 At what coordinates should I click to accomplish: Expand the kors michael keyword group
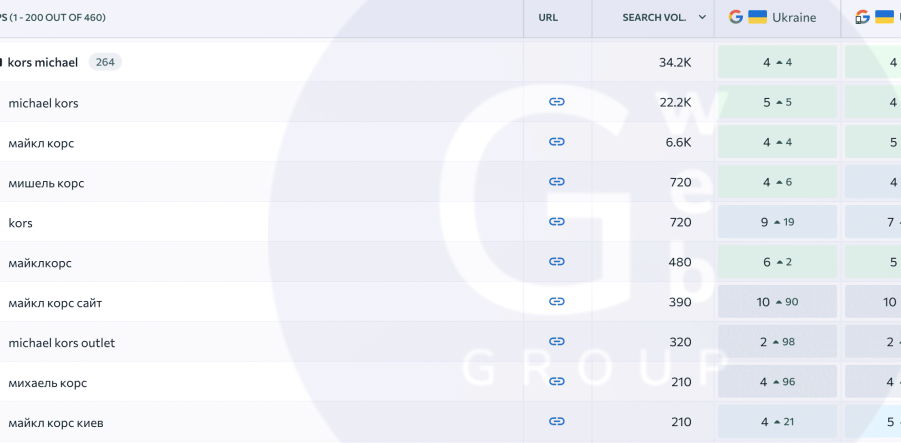coord(2,63)
